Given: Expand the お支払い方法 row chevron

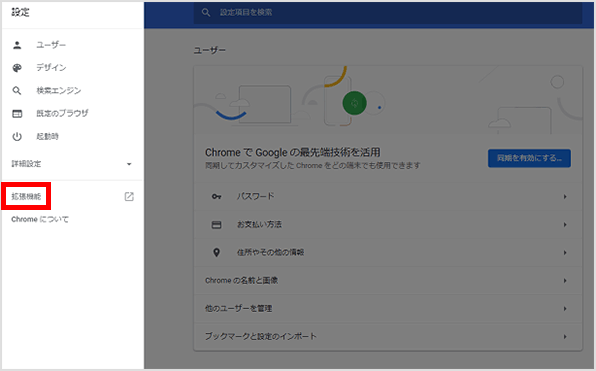Looking at the screenshot, I should [x=565, y=225].
